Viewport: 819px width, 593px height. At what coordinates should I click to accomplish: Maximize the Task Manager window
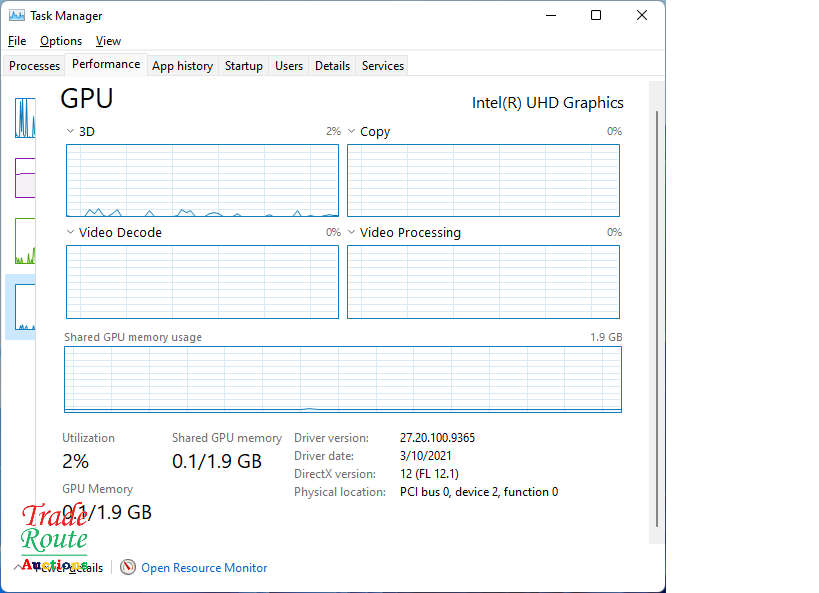tap(596, 16)
